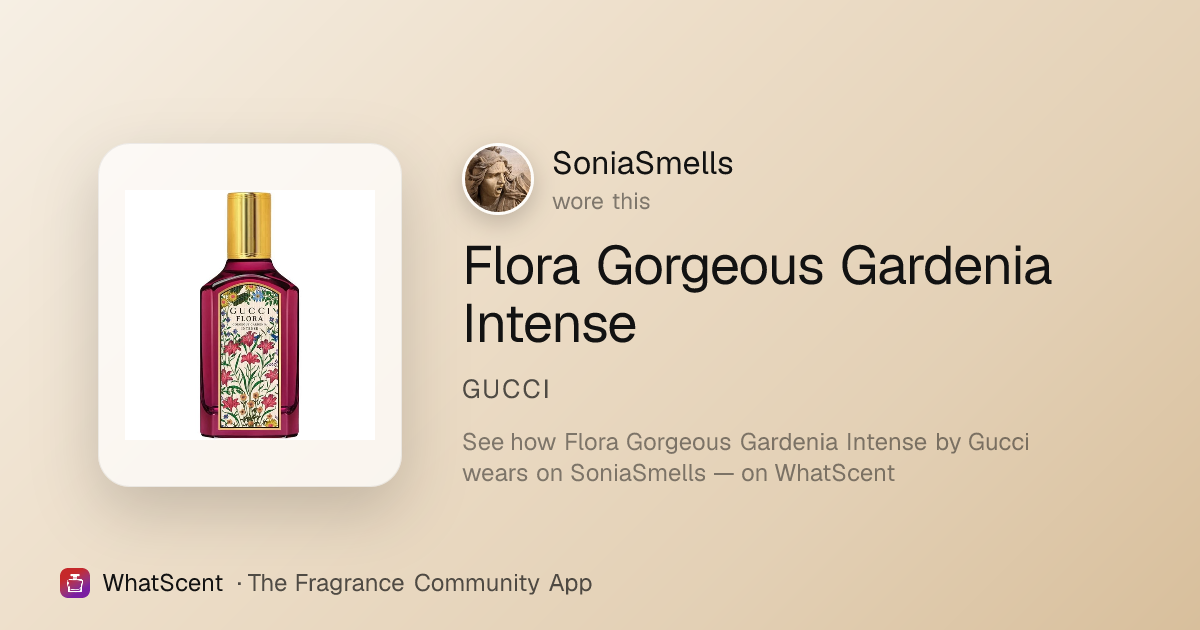Viewport: 1200px width, 630px height.
Task: Select the GUCCI brand label
Action: [506, 390]
